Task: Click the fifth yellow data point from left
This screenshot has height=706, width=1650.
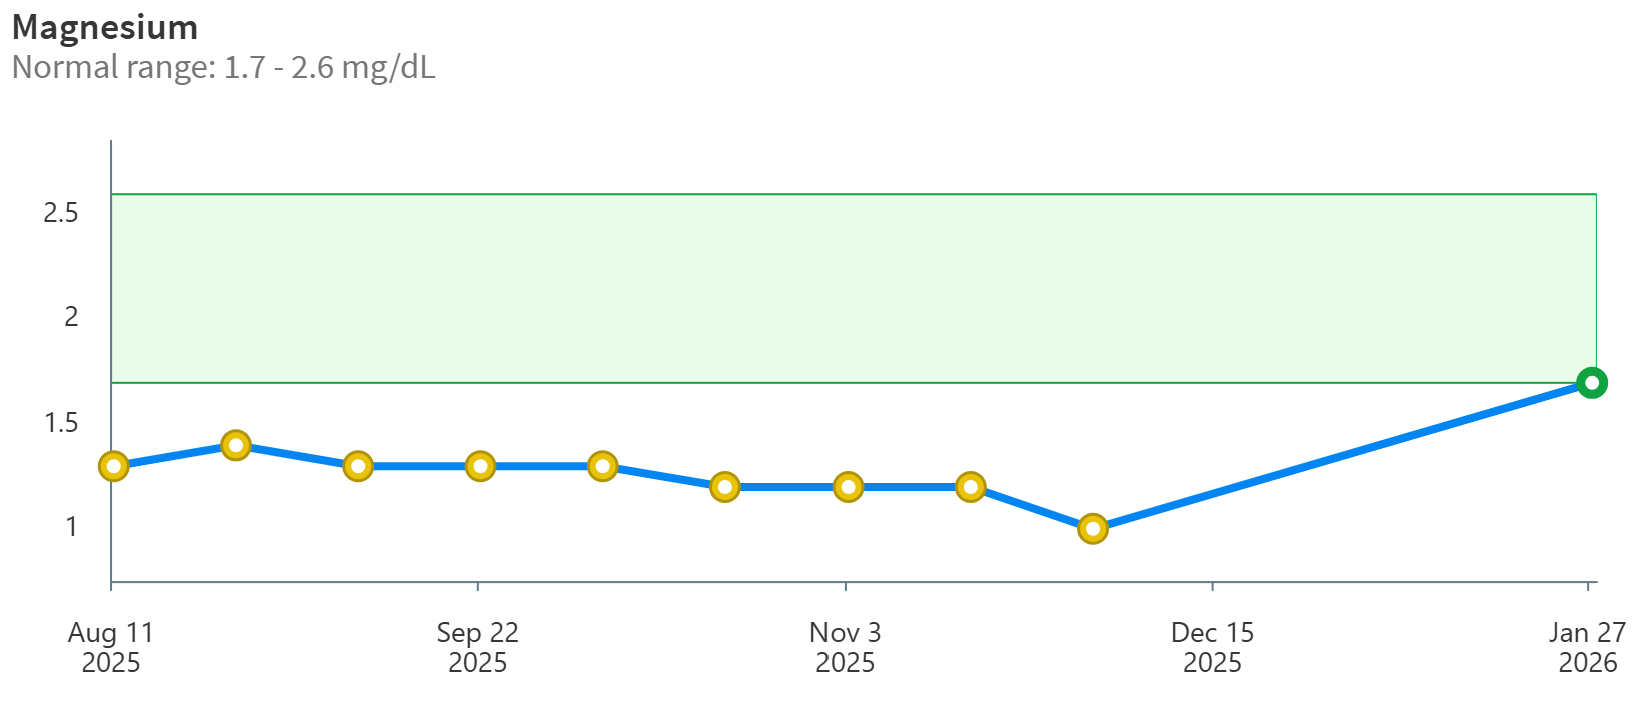Action: pyautogui.click(x=602, y=466)
